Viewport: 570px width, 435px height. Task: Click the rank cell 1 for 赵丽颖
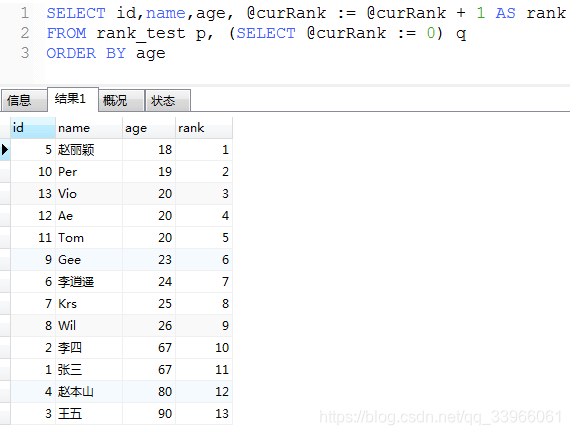(204, 150)
